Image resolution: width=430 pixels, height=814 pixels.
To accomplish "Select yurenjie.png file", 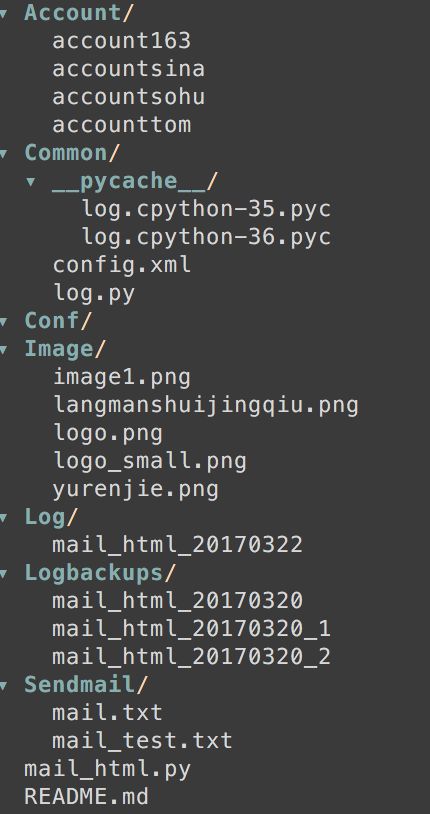I will click(136, 490).
